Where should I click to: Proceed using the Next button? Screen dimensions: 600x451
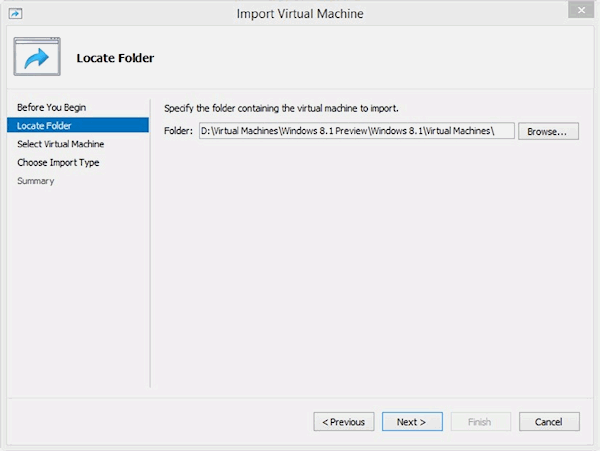[412, 422]
